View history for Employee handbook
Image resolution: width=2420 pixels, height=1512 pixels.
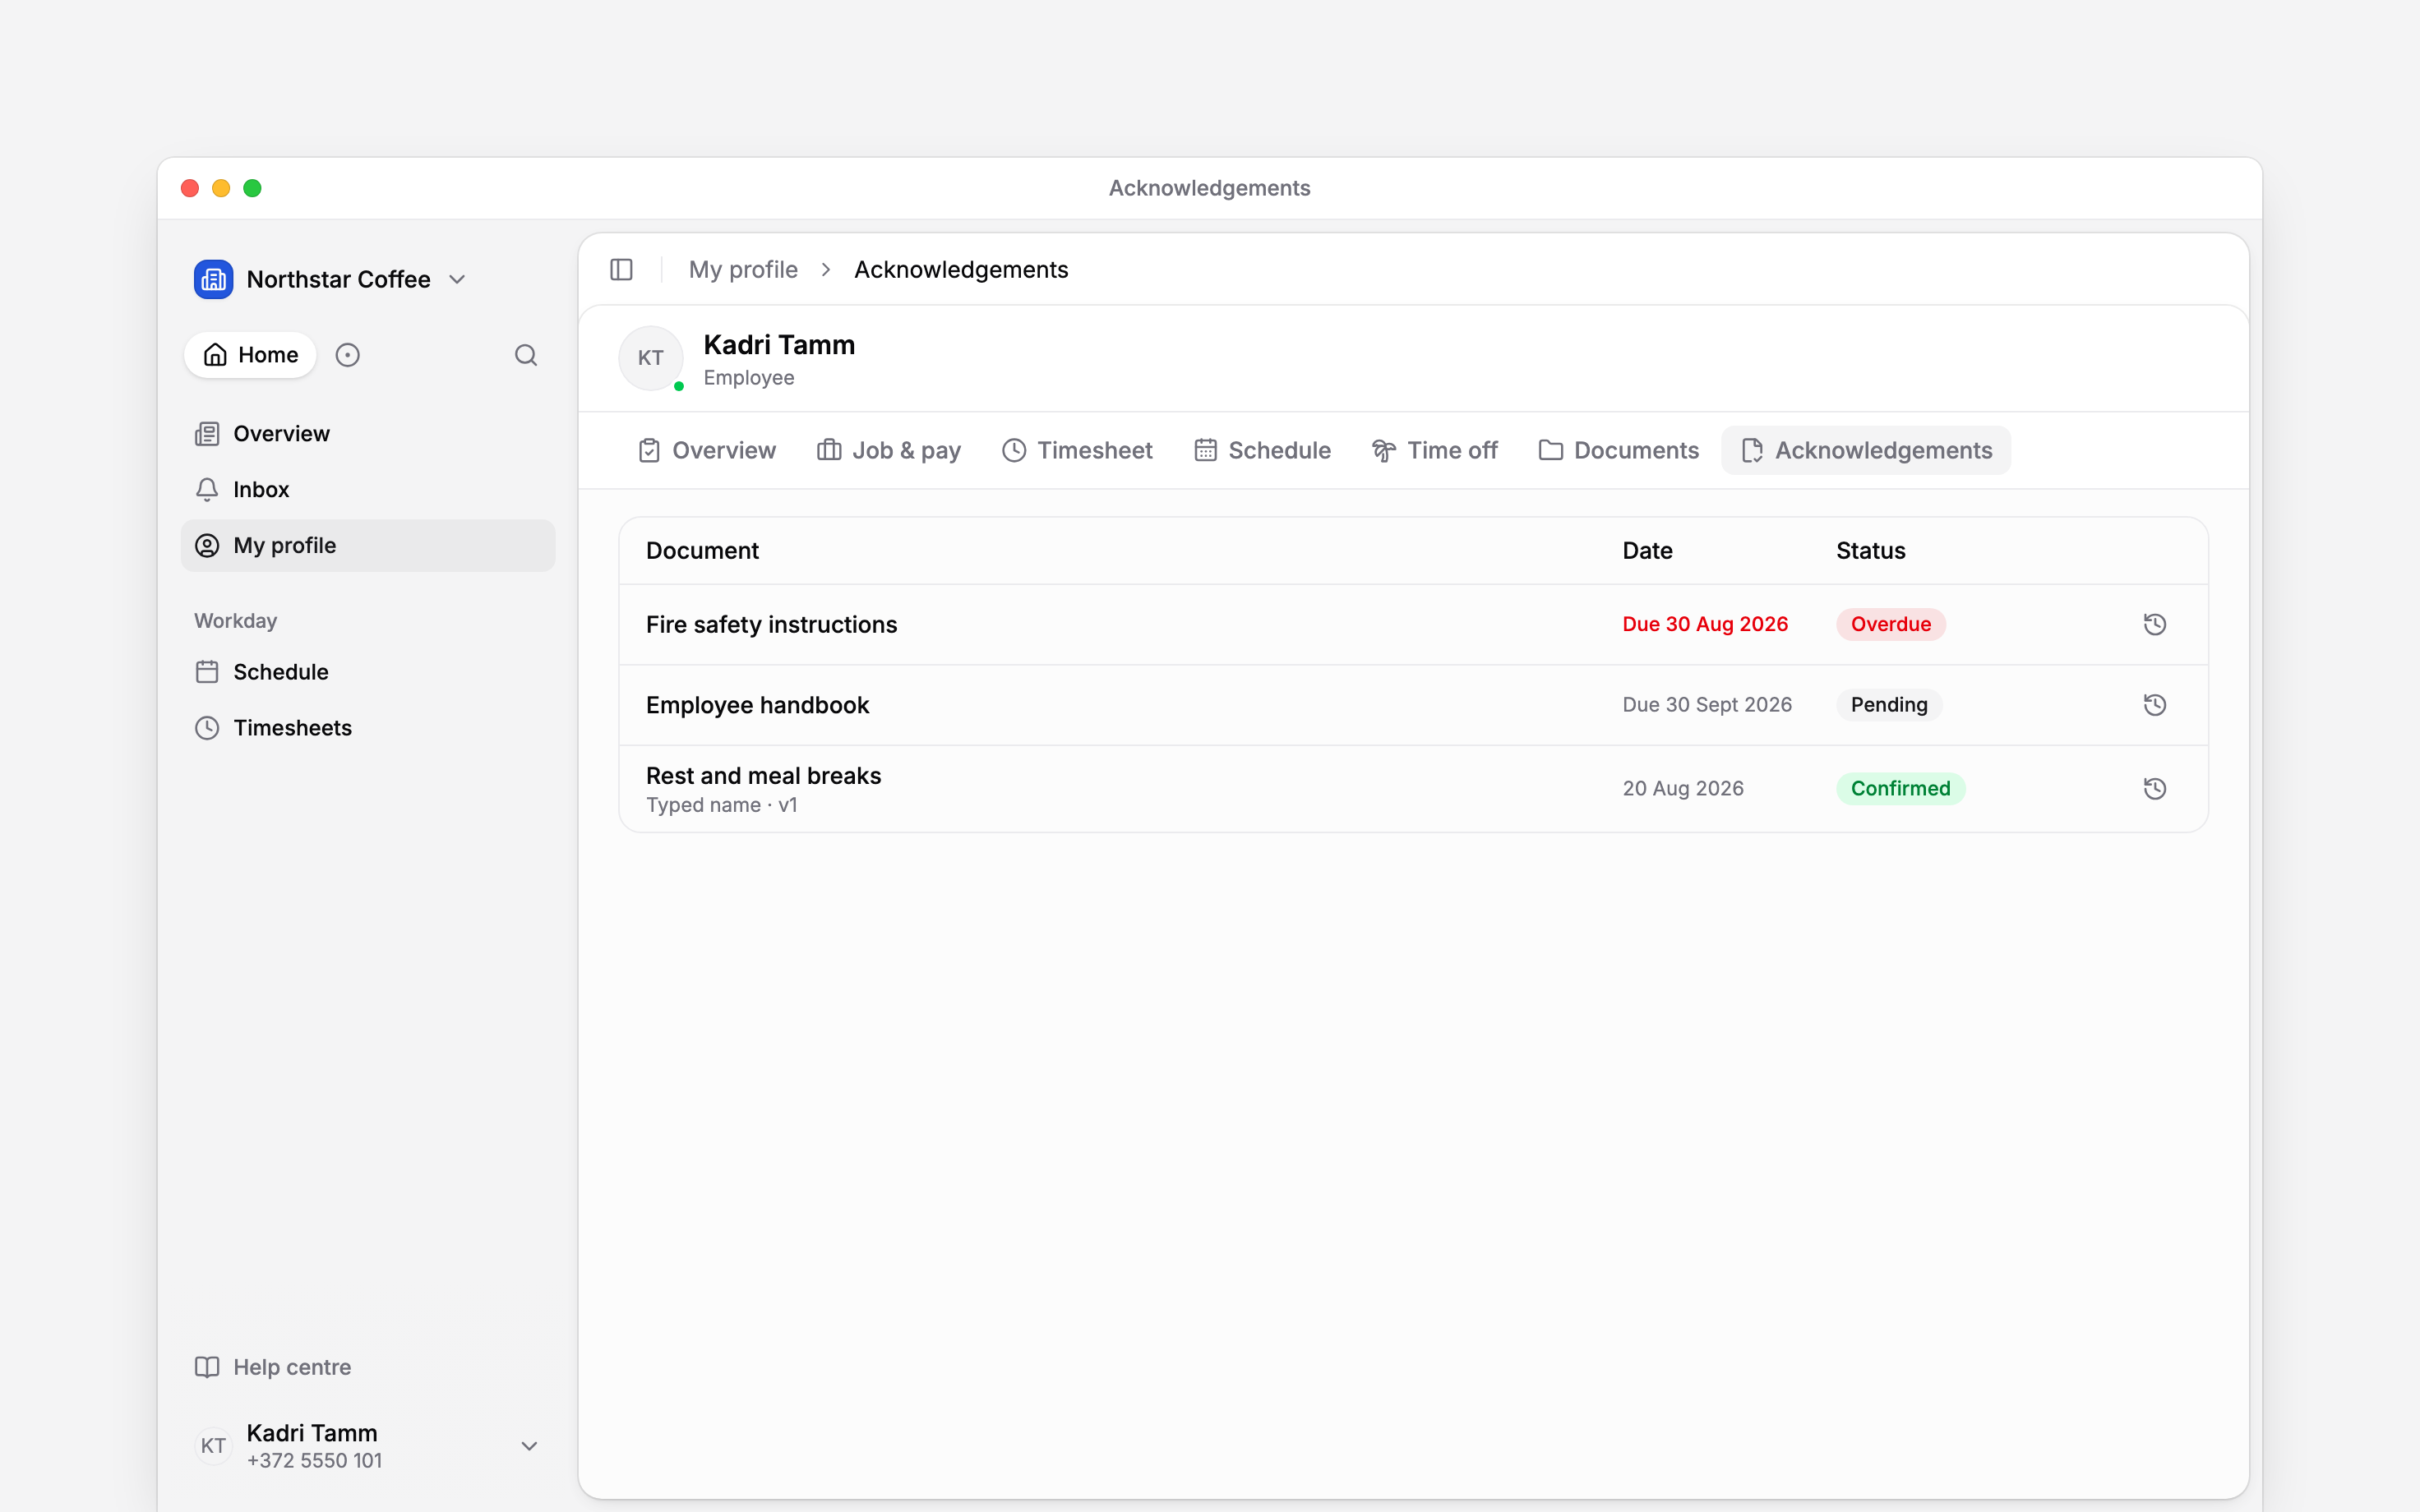(x=2155, y=705)
